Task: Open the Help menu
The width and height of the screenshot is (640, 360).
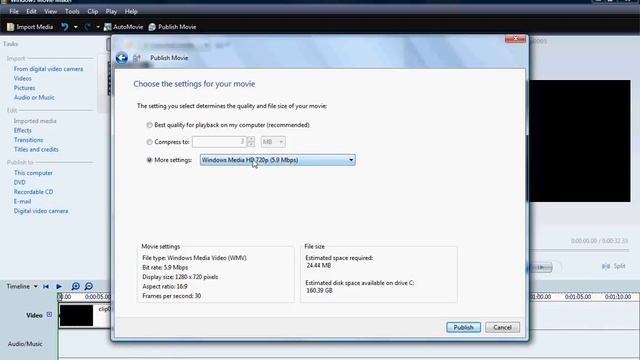Action: tap(131, 11)
